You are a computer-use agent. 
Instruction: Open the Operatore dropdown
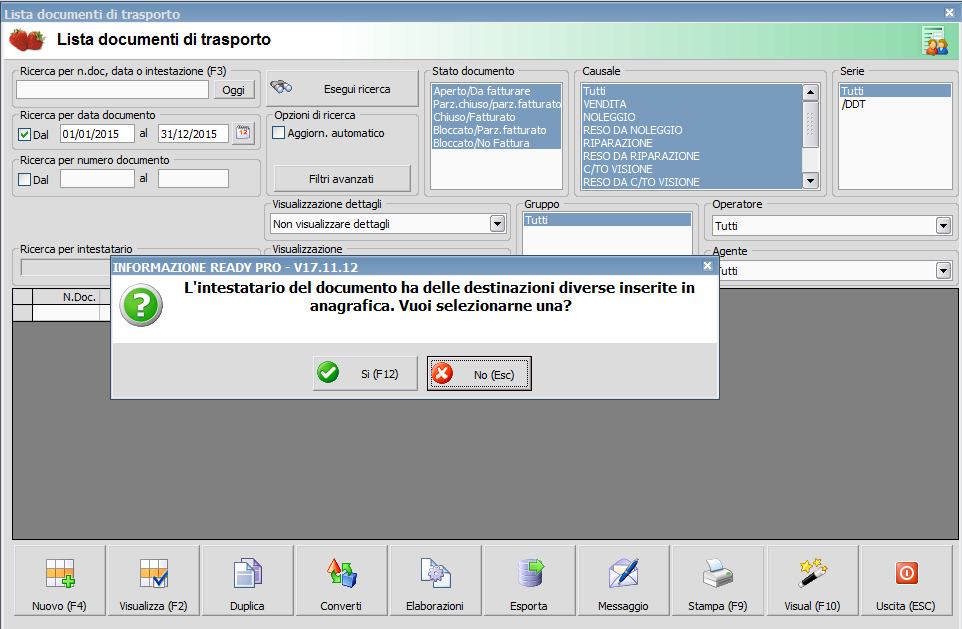(x=944, y=226)
